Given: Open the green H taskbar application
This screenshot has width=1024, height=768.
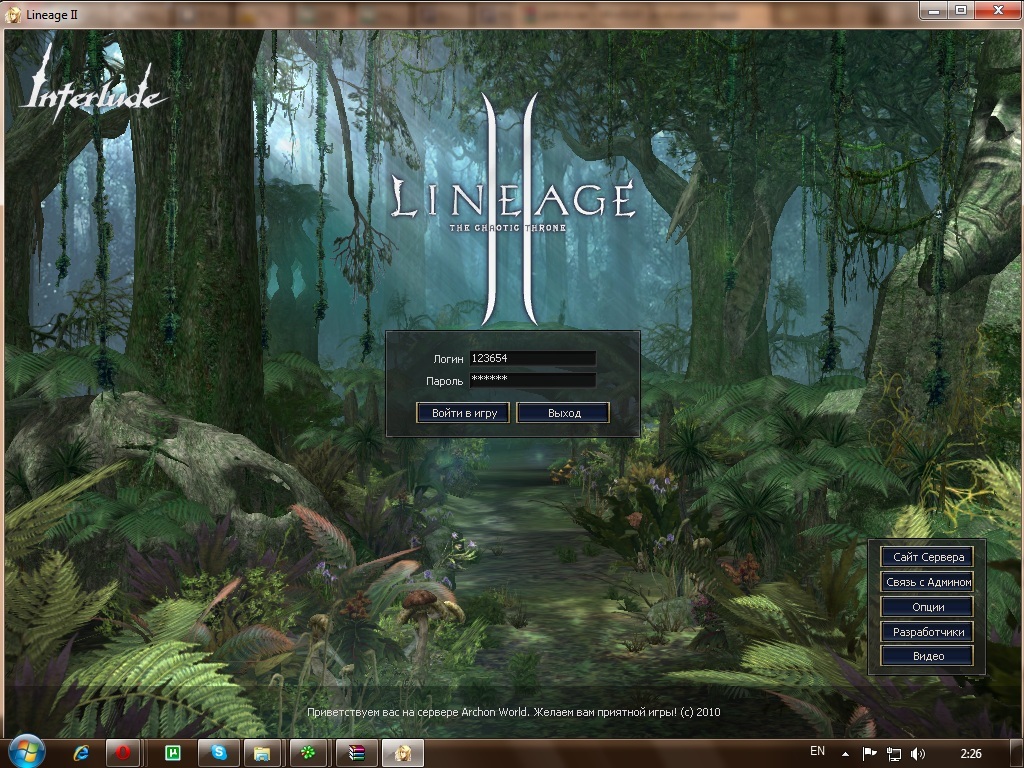Looking at the screenshot, I should [173, 753].
